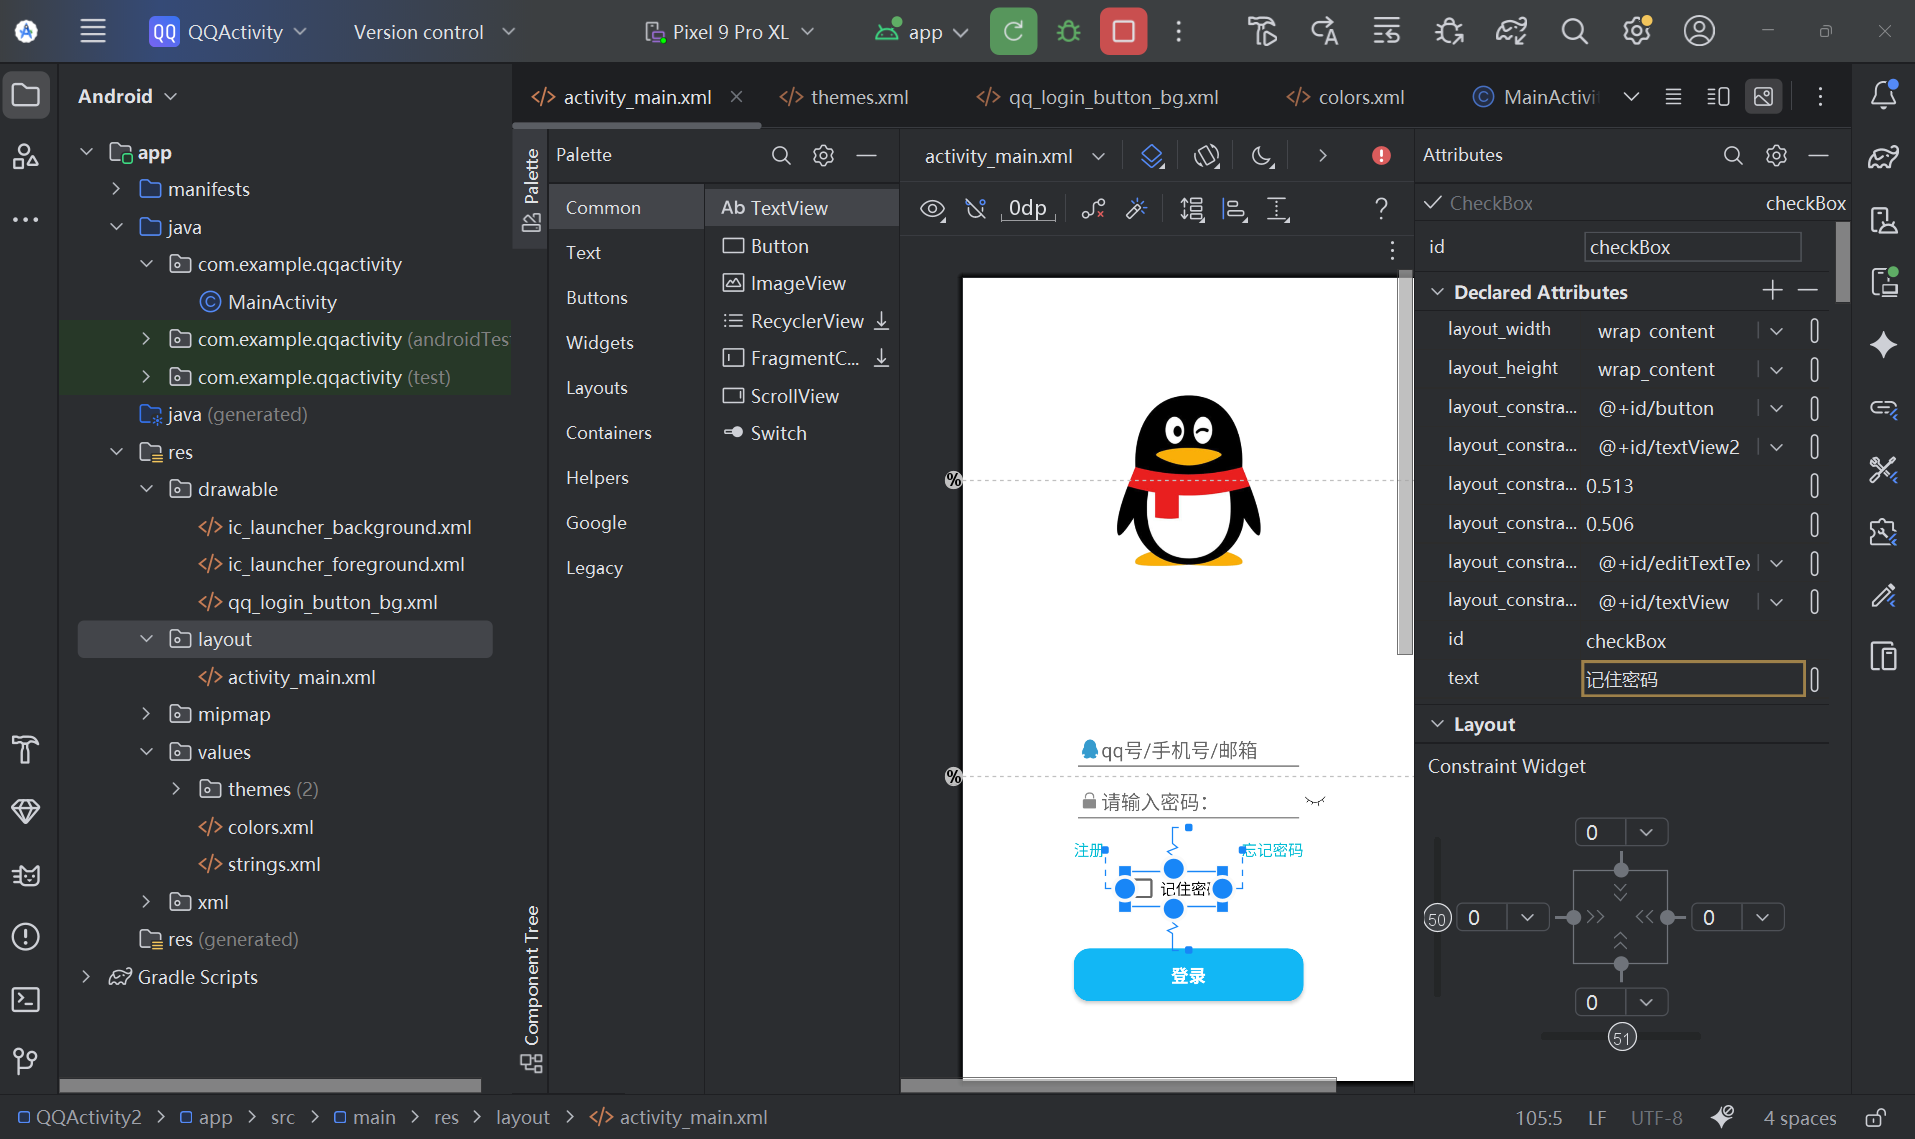This screenshot has width=1915, height=1139.
Task: Search in the Palette panel
Action: 781,155
